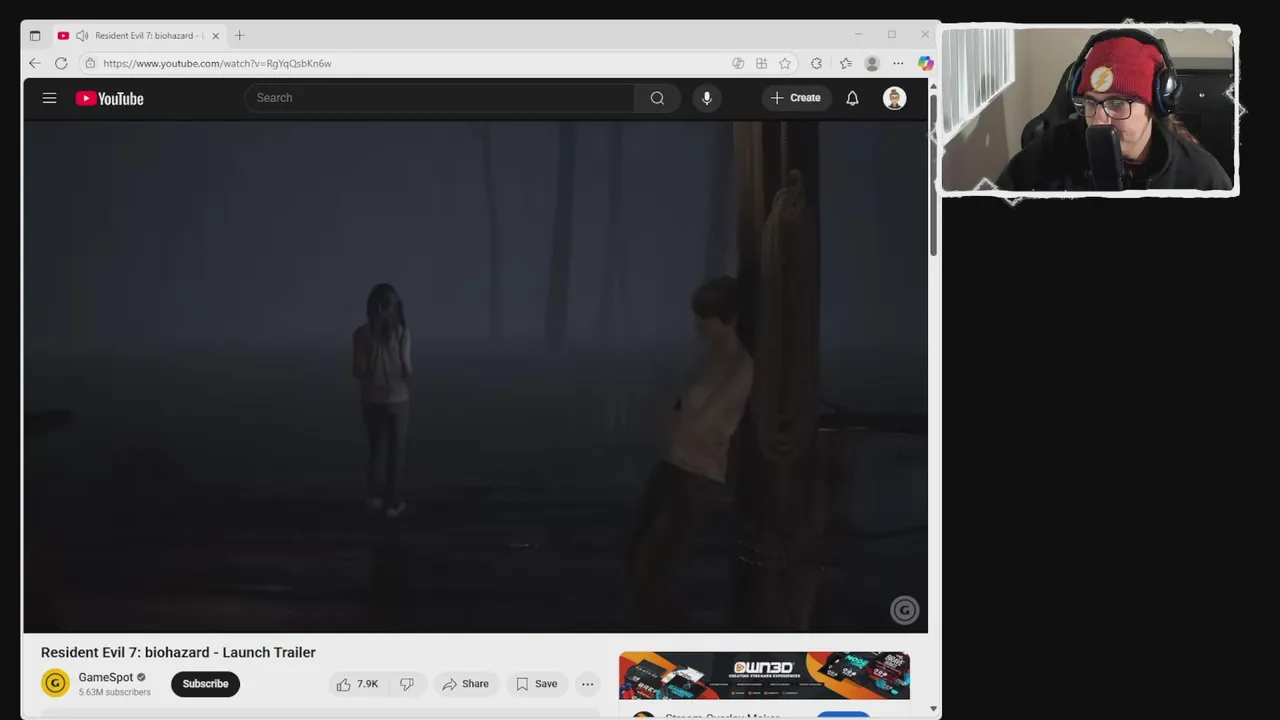Open read aloud icon in address bar
This screenshot has height=720, width=1280.
pyautogui.click(x=738, y=63)
